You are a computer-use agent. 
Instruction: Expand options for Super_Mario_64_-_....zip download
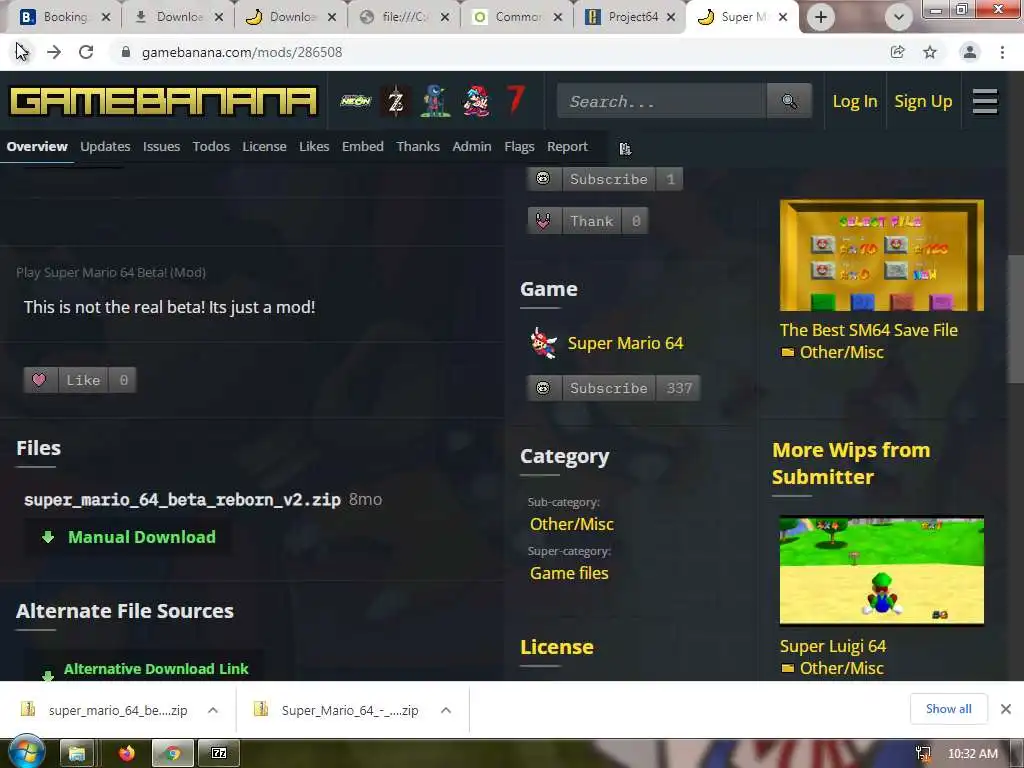click(x=446, y=710)
